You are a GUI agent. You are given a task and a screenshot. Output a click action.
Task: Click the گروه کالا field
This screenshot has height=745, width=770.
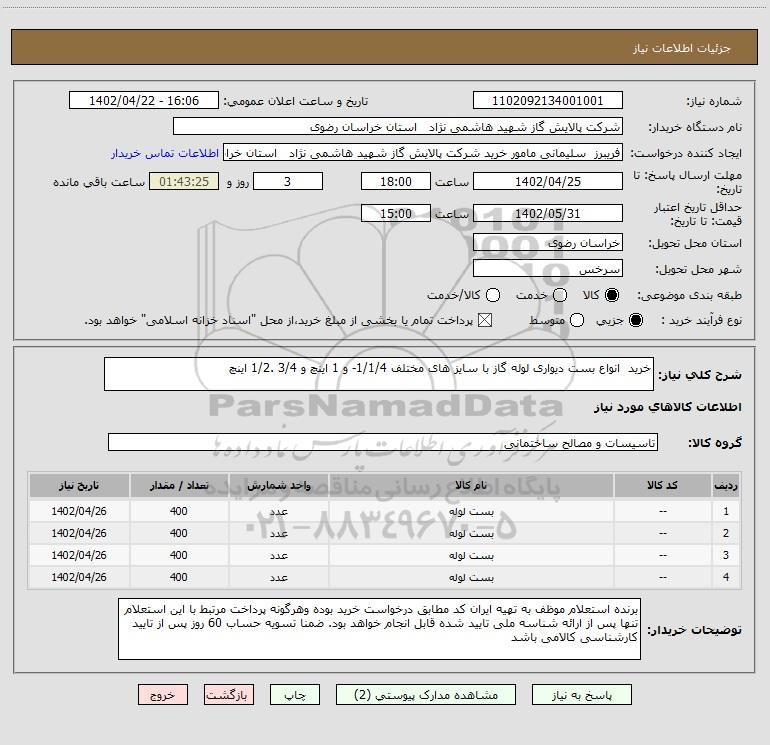(x=383, y=442)
